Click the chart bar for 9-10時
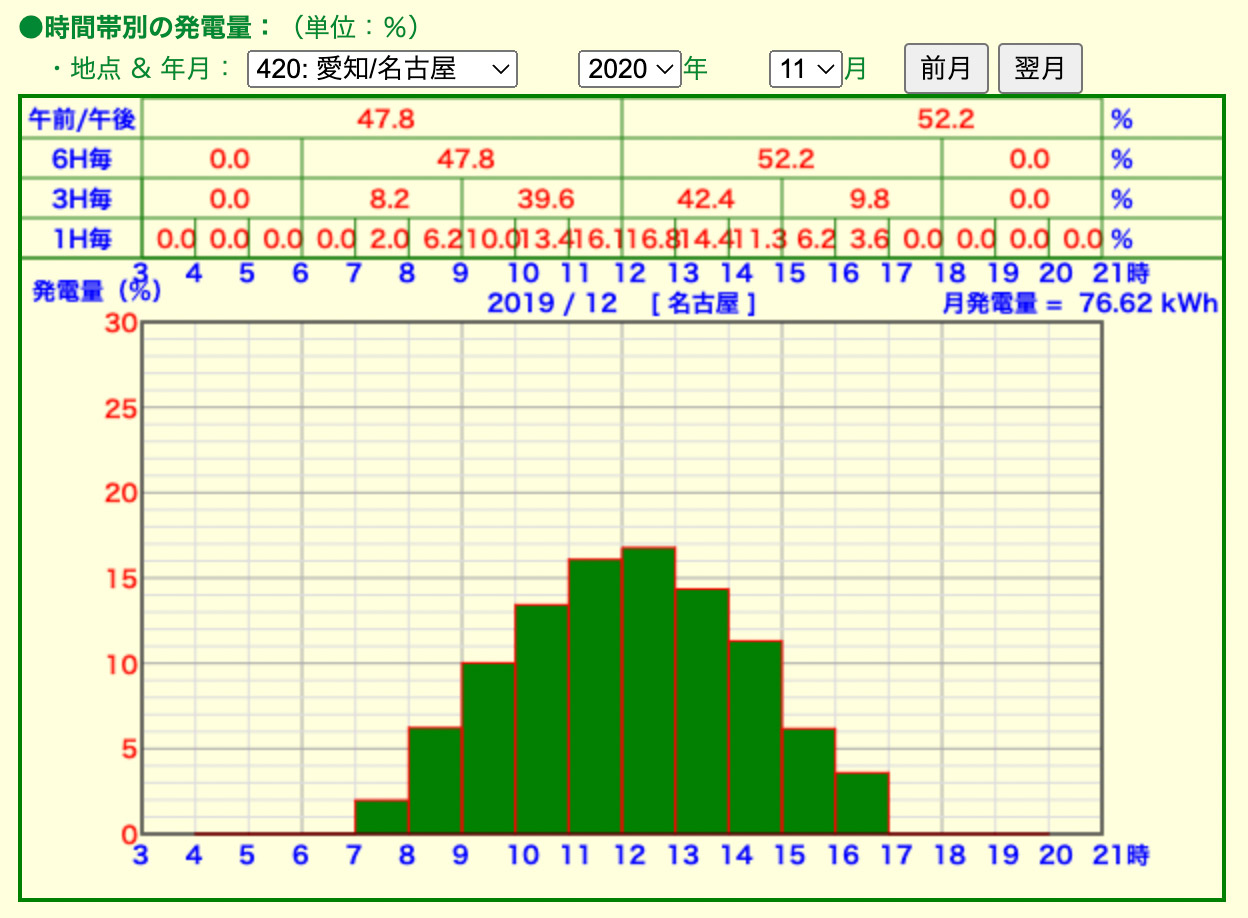 pyautogui.click(x=488, y=747)
